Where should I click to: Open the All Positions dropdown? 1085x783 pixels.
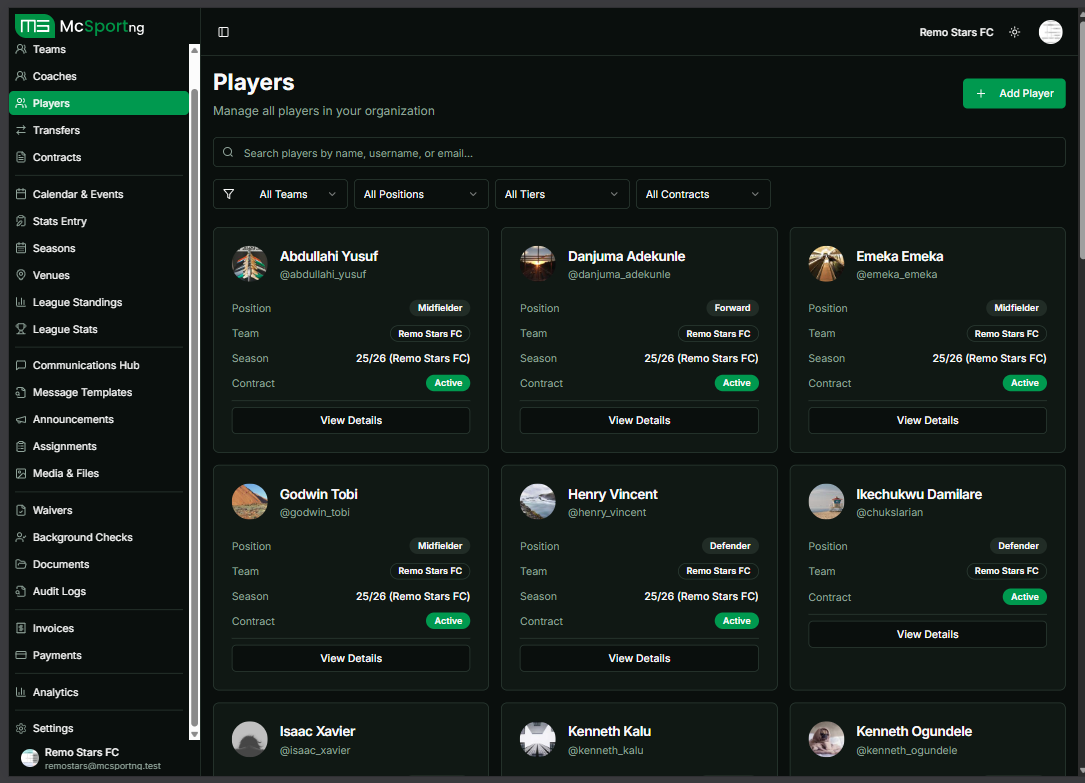421,193
